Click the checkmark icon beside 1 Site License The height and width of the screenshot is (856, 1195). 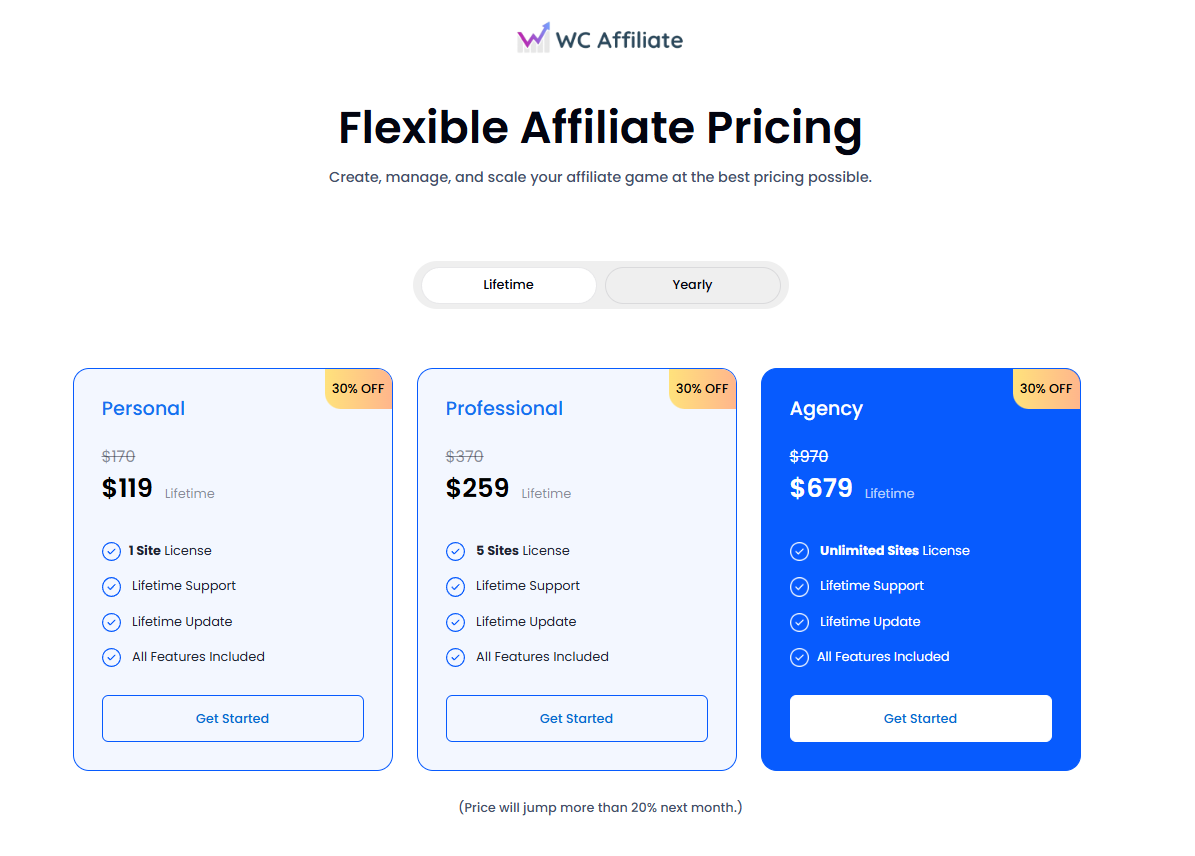click(x=111, y=551)
